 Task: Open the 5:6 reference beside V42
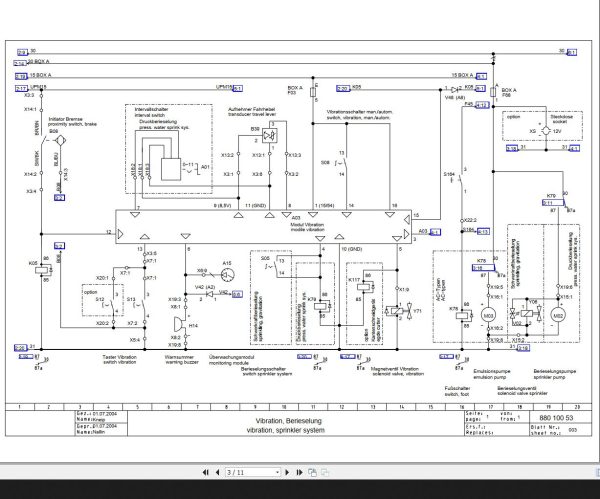tap(237, 294)
